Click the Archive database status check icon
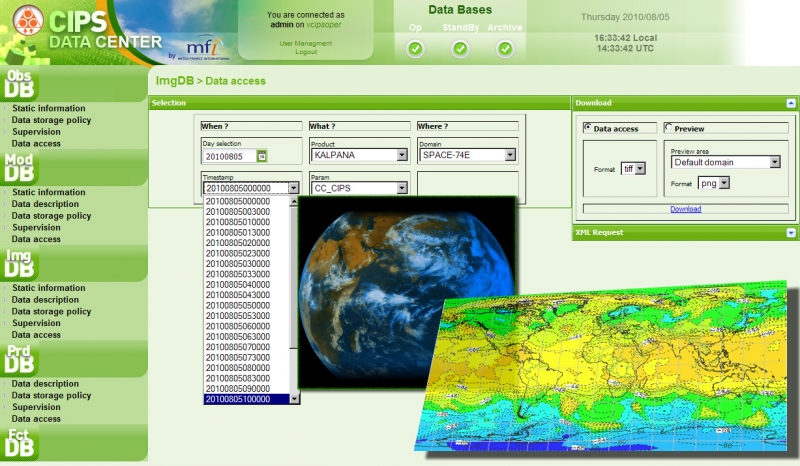This screenshot has height=466, width=800. [x=505, y=49]
